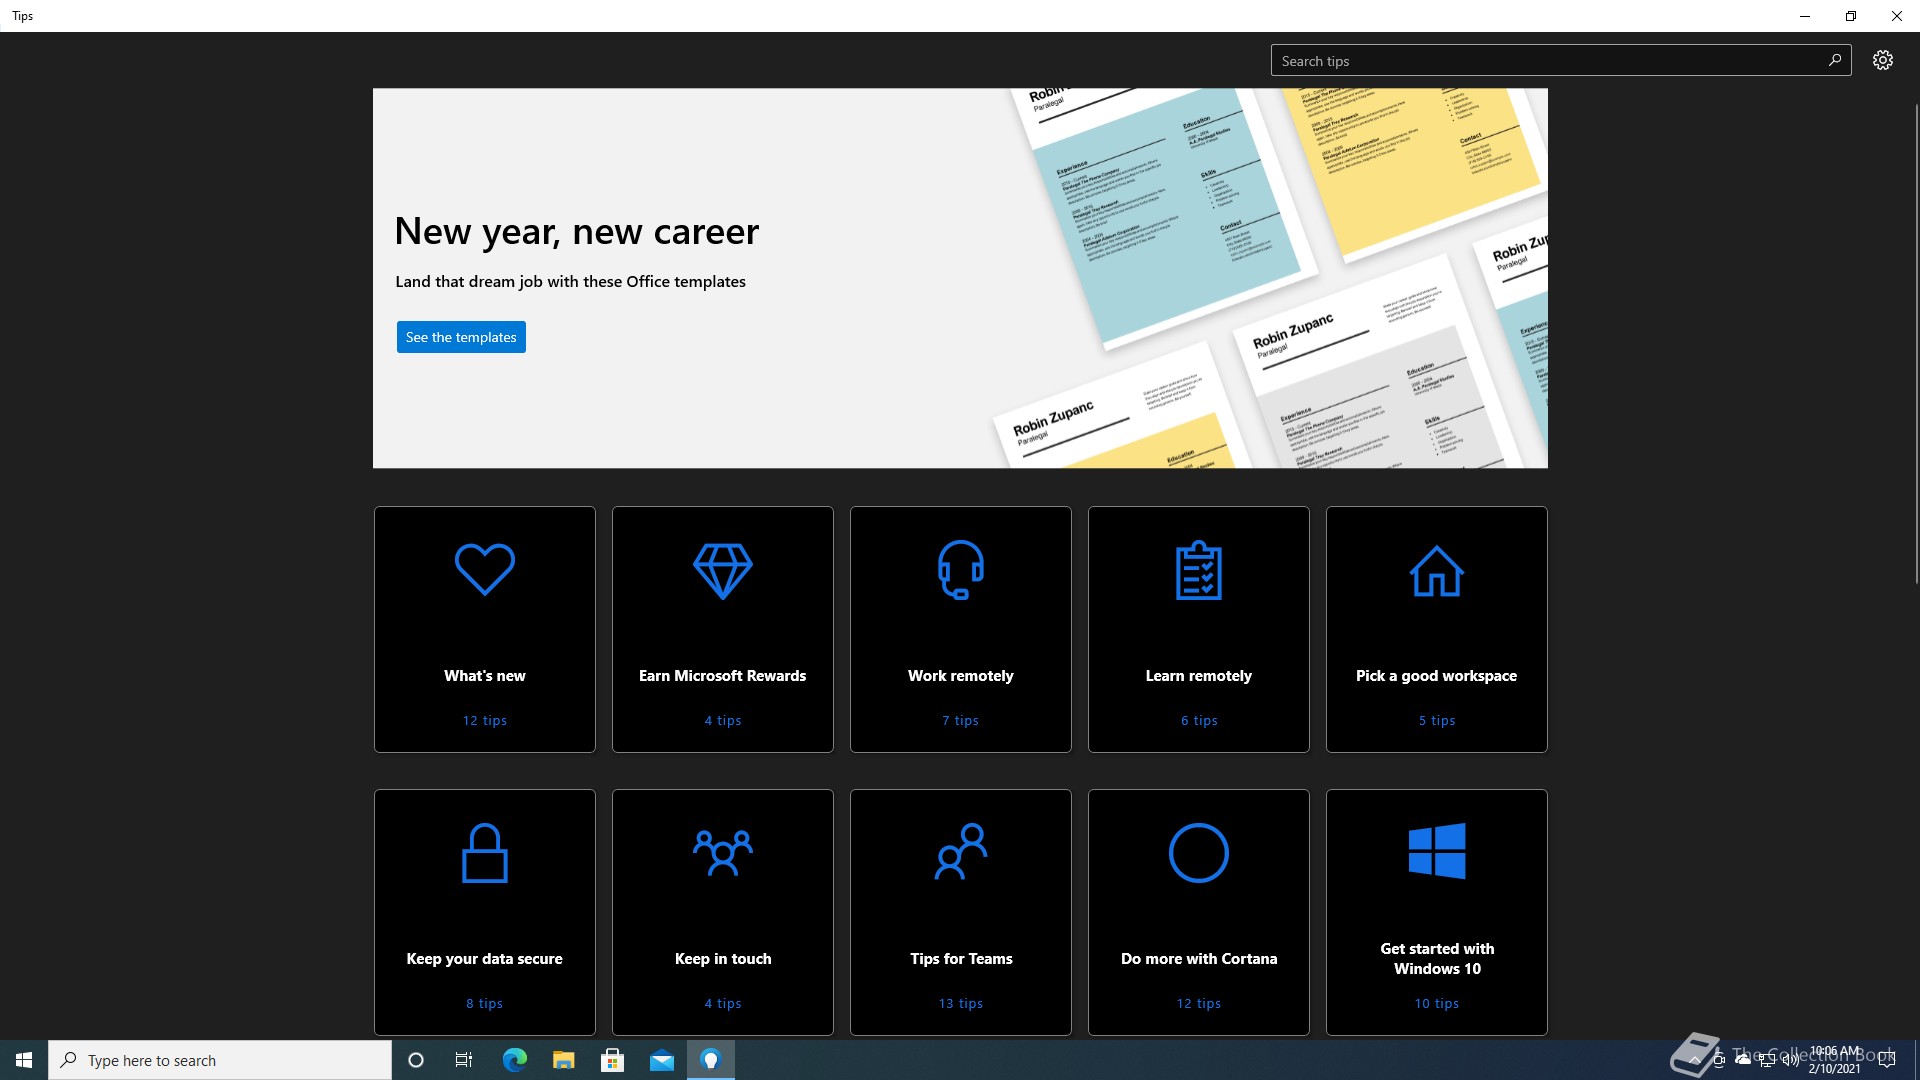1920x1080 pixels.
Task: Click the taskbar Type here to search box
Action: pyautogui.click(x=220, y=1060)
